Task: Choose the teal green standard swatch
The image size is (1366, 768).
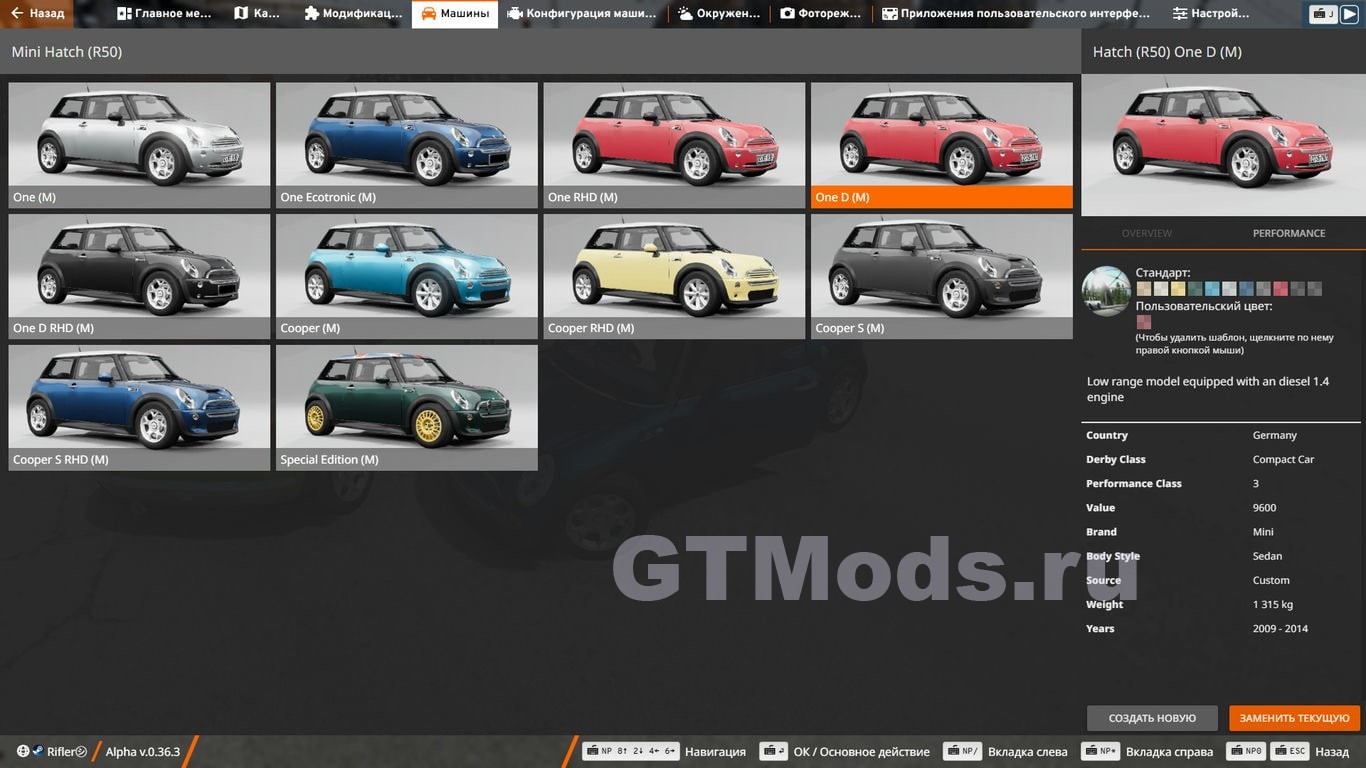Action: coord(1195,289)
